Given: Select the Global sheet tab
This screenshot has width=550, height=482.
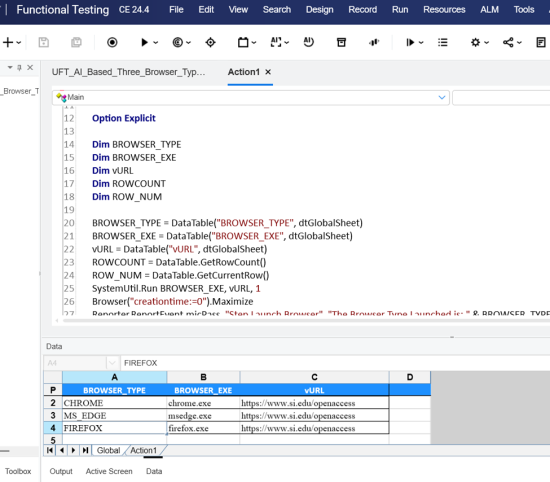Looking at the screenshot, I should [x=108, y=450].
